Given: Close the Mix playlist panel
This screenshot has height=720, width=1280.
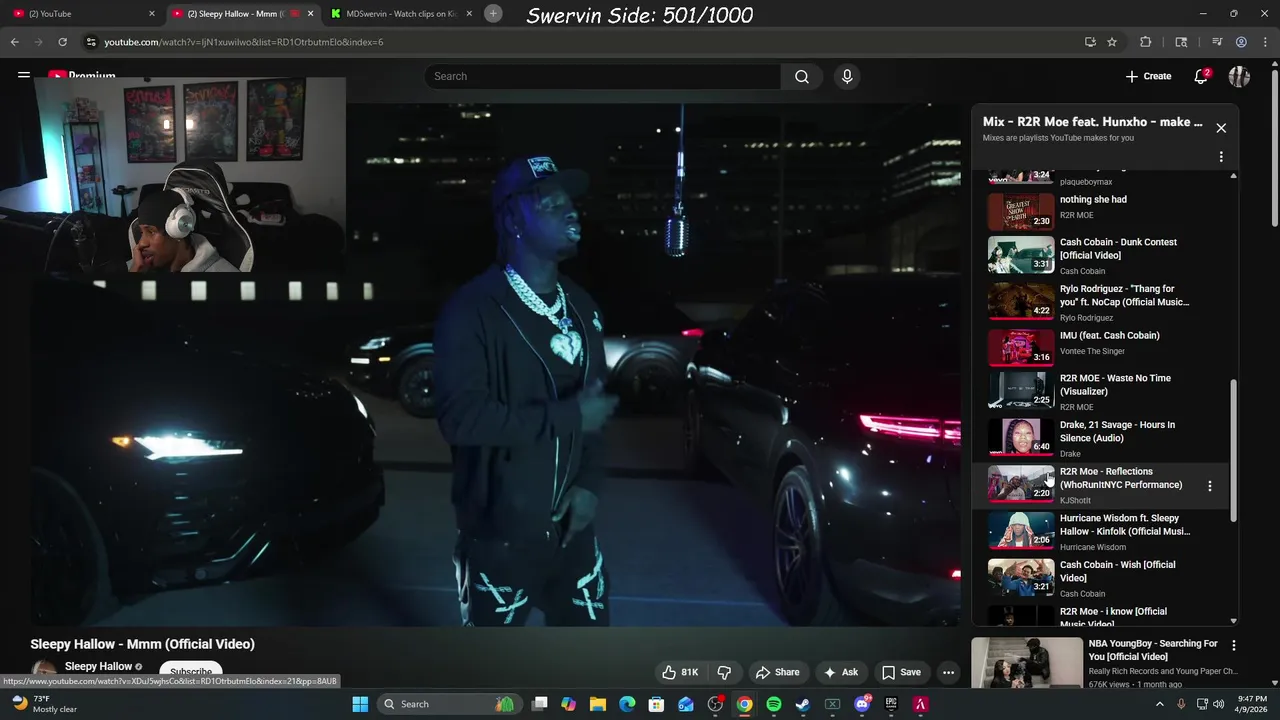Looking at the screenshot, I should (1221, 128).
